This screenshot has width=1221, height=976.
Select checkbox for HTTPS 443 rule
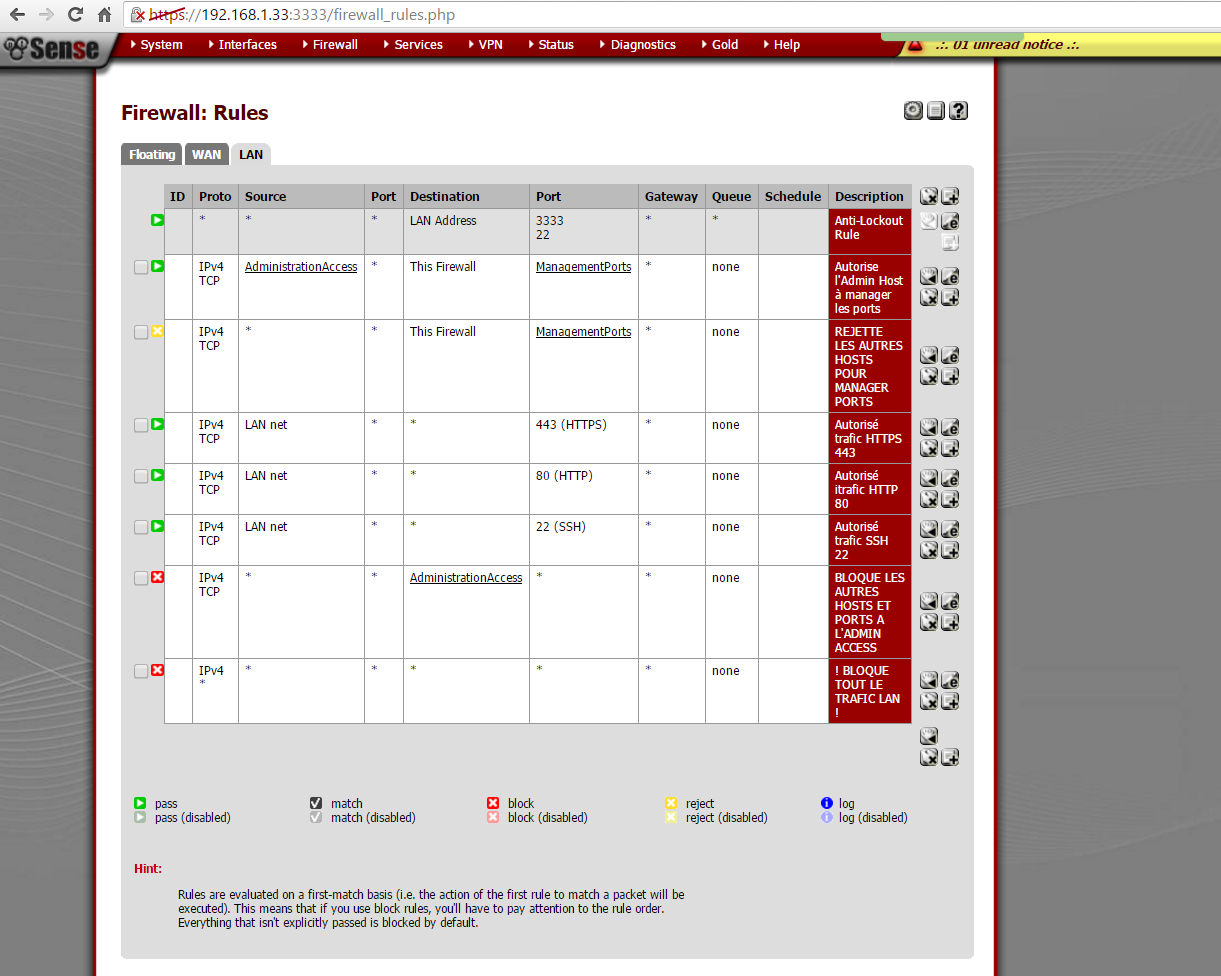coord(141,425)
